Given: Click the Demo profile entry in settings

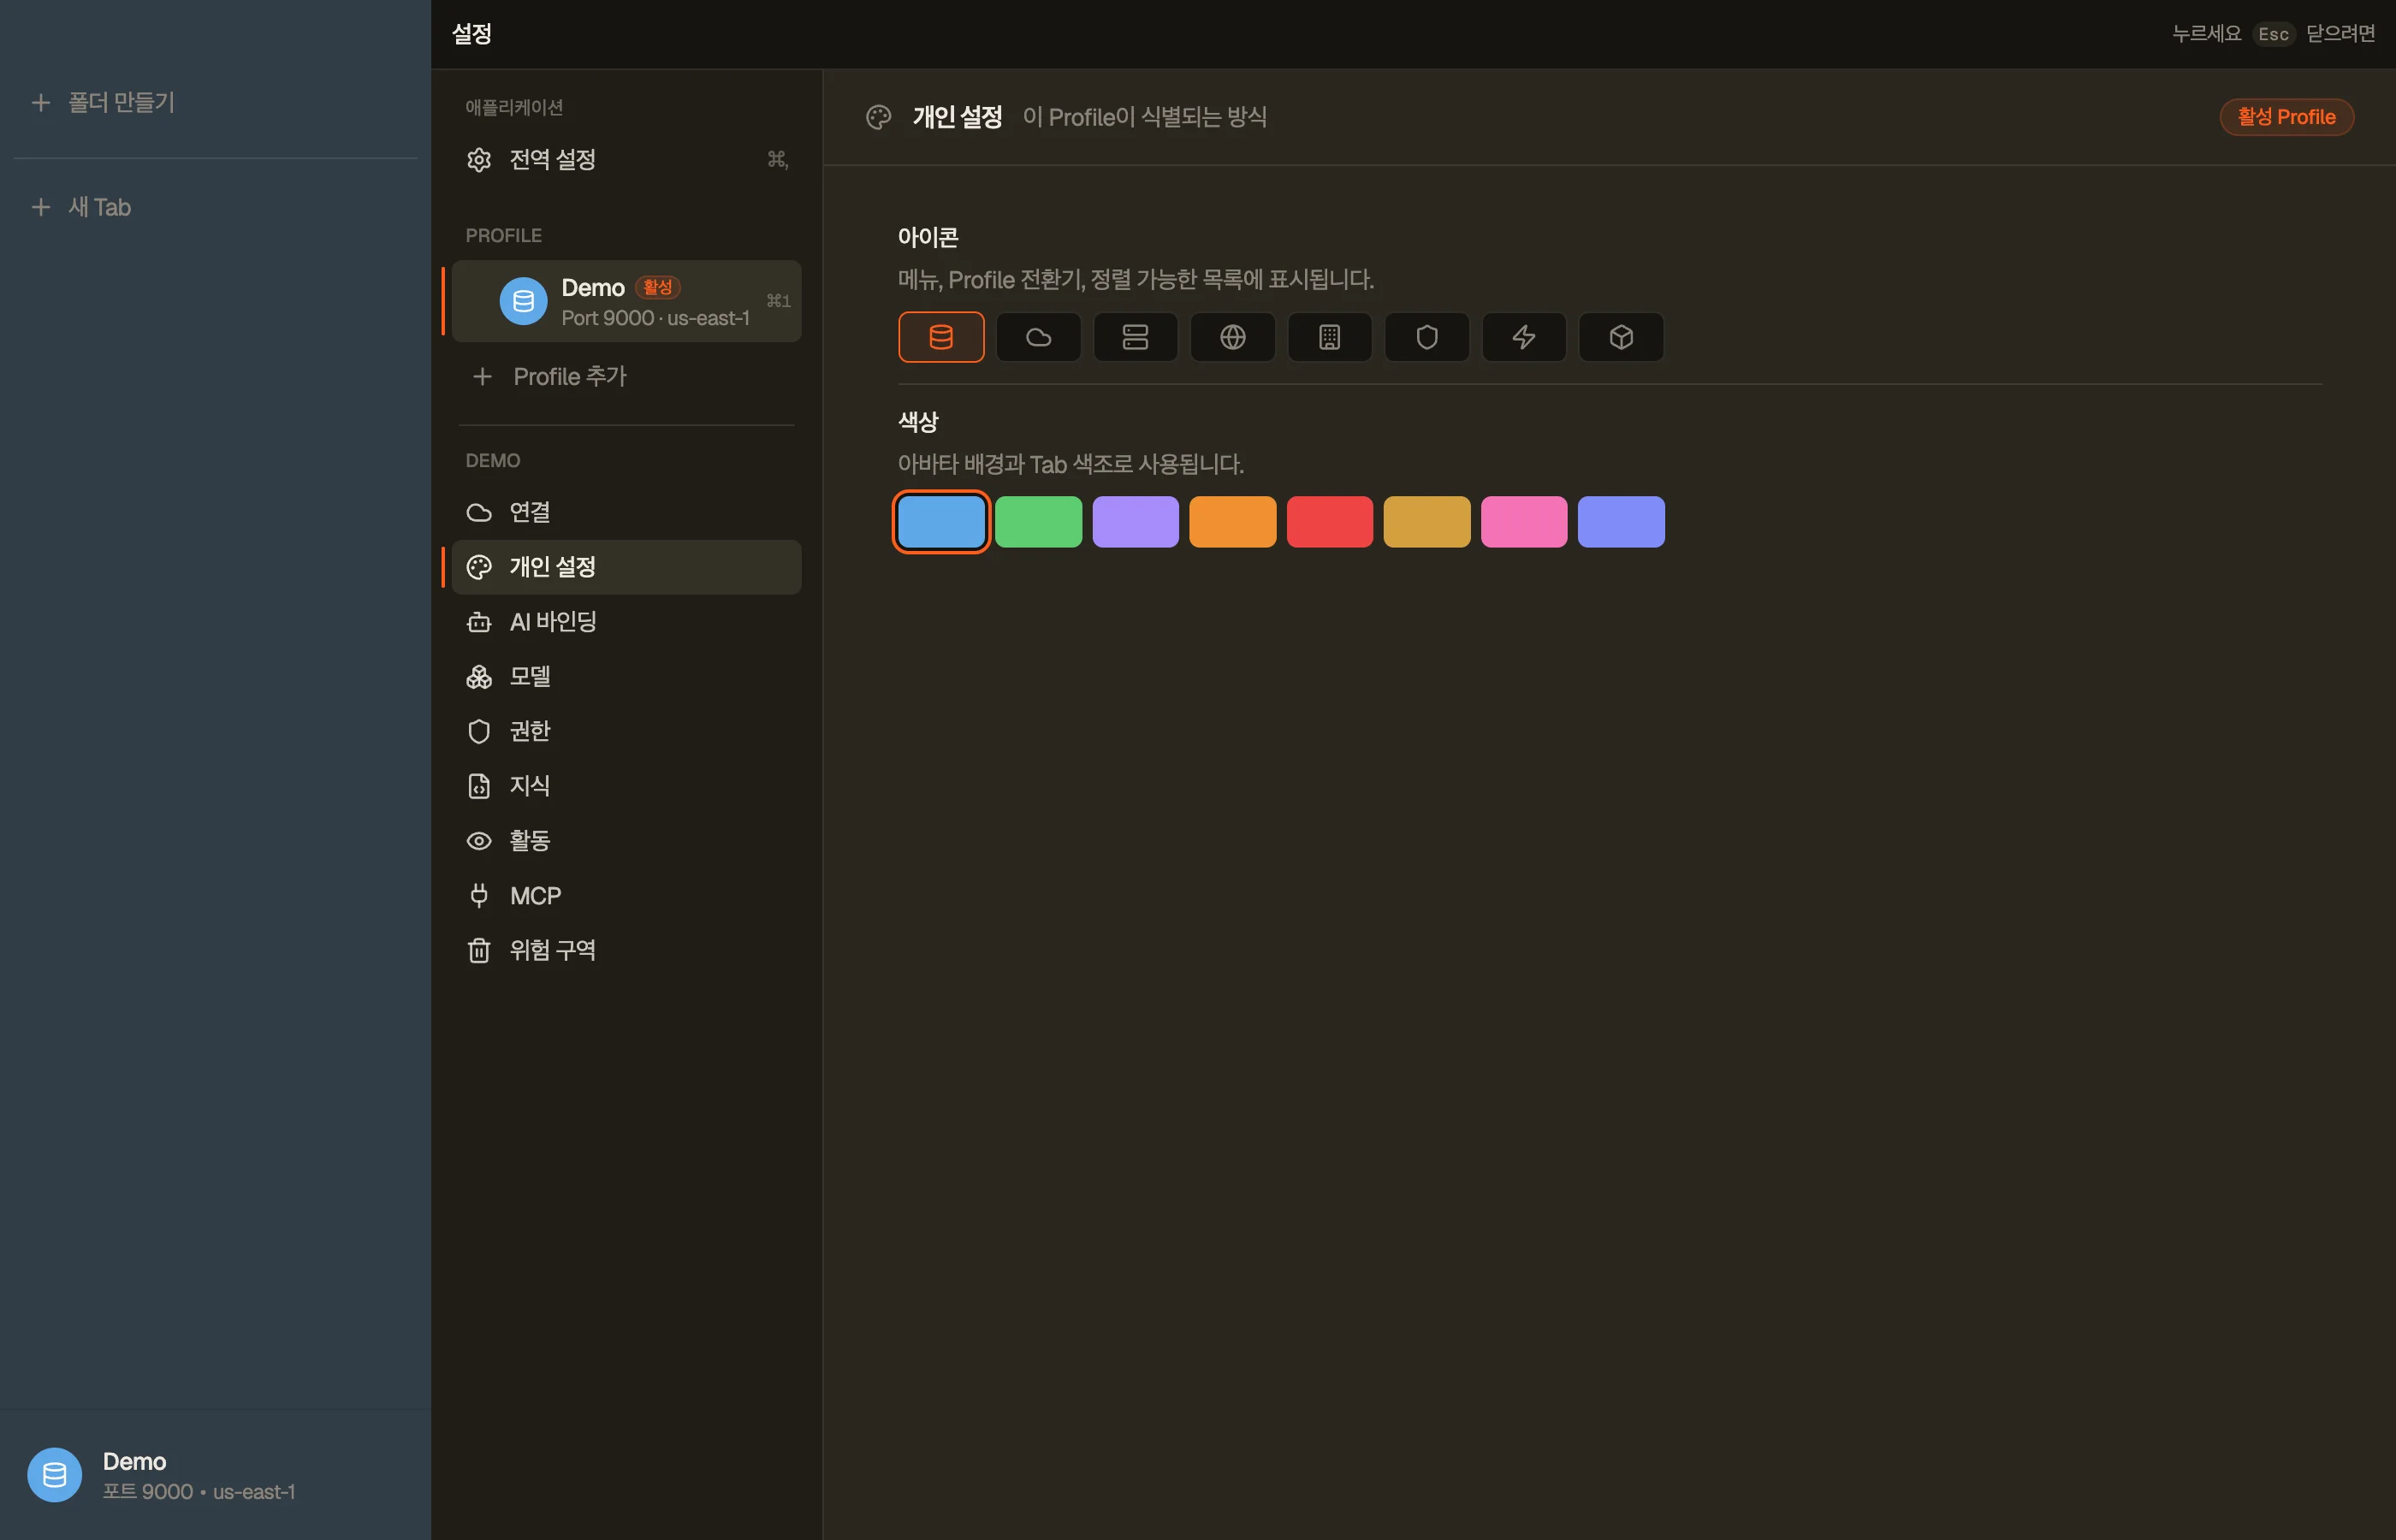Looking at the screenshot, I should coord(626,301).
